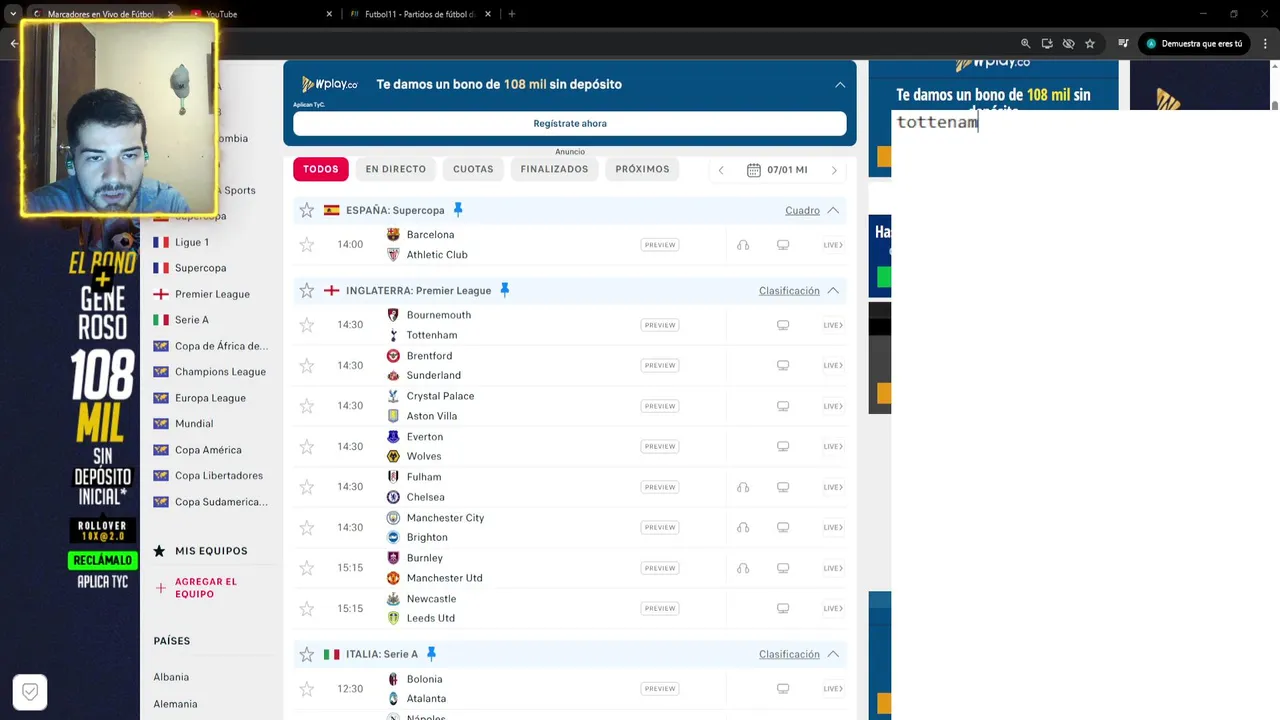This screenshot has width=1280, height=720.
Task: Go to previous day arrow
Action: (x=721, y=170)
